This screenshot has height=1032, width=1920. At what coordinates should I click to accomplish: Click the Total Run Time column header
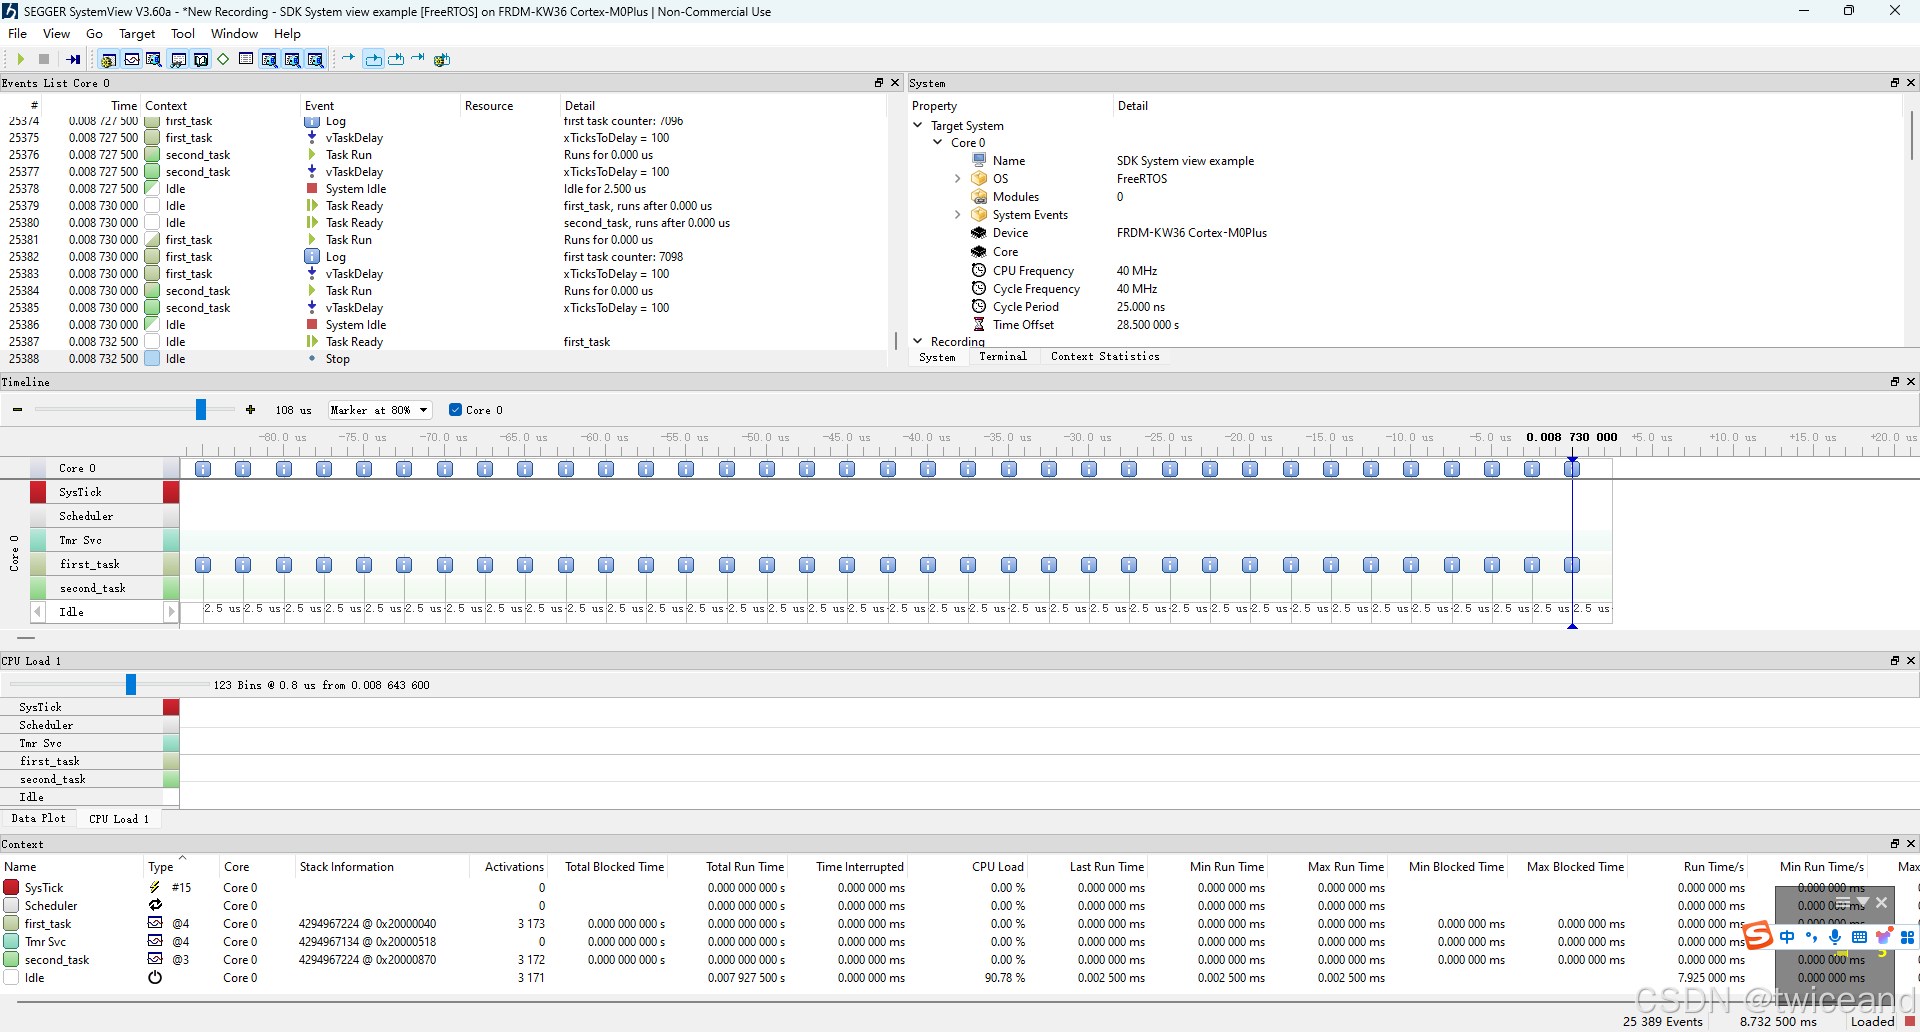[x=745, y=867]
